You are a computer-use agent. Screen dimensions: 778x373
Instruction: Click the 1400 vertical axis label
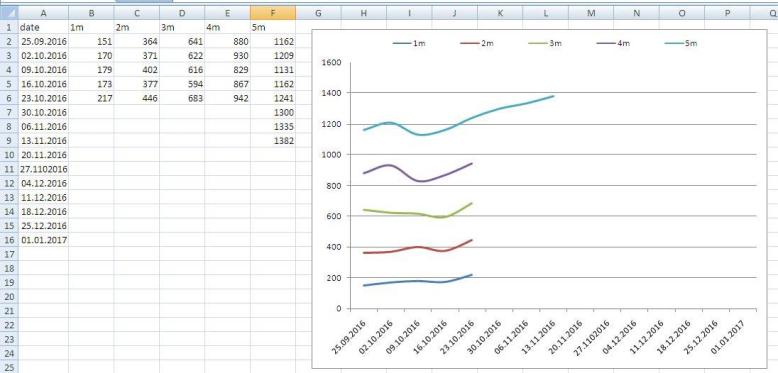point(332,93)
